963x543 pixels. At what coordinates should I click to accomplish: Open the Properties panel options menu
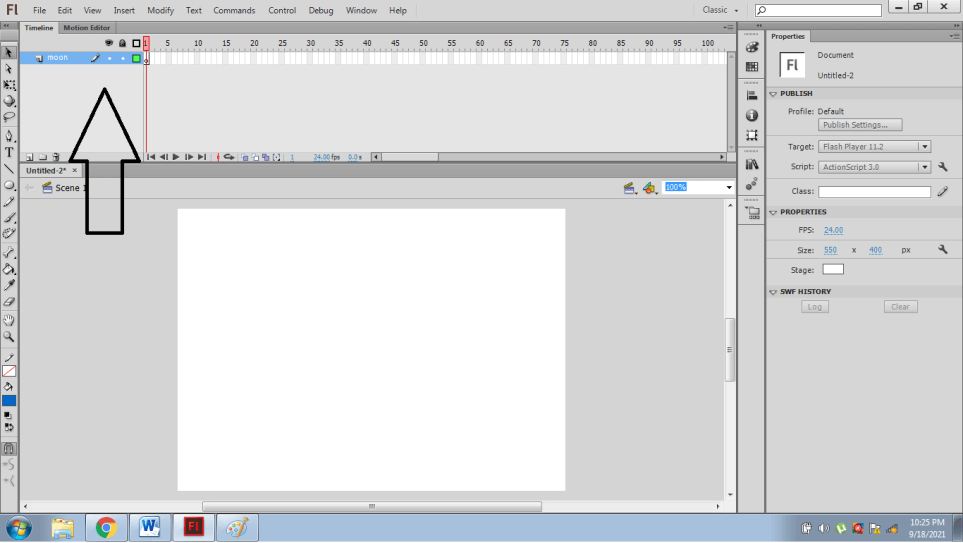click(x=954, y=36)
